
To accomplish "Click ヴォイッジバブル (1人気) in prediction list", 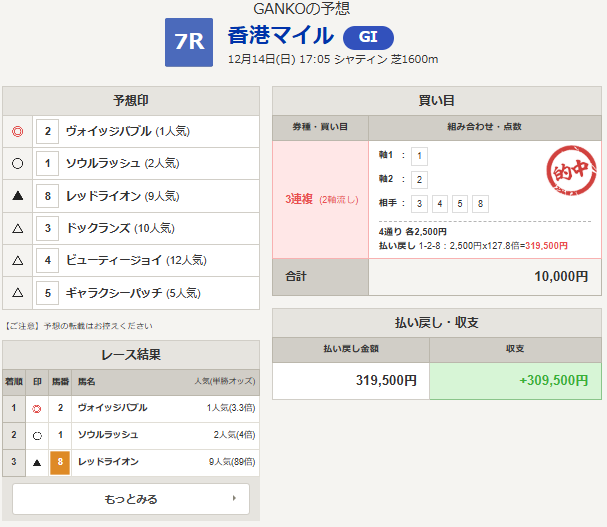I will tap(128, 131).
